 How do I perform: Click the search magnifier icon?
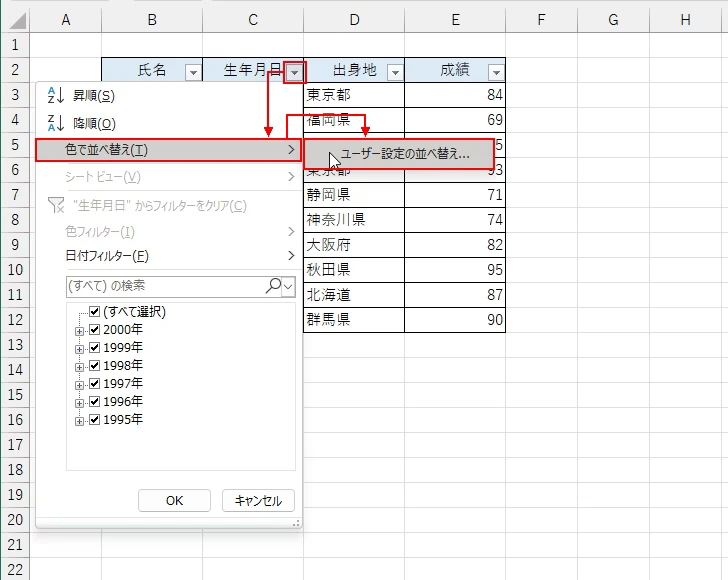(x=273, y=285)
